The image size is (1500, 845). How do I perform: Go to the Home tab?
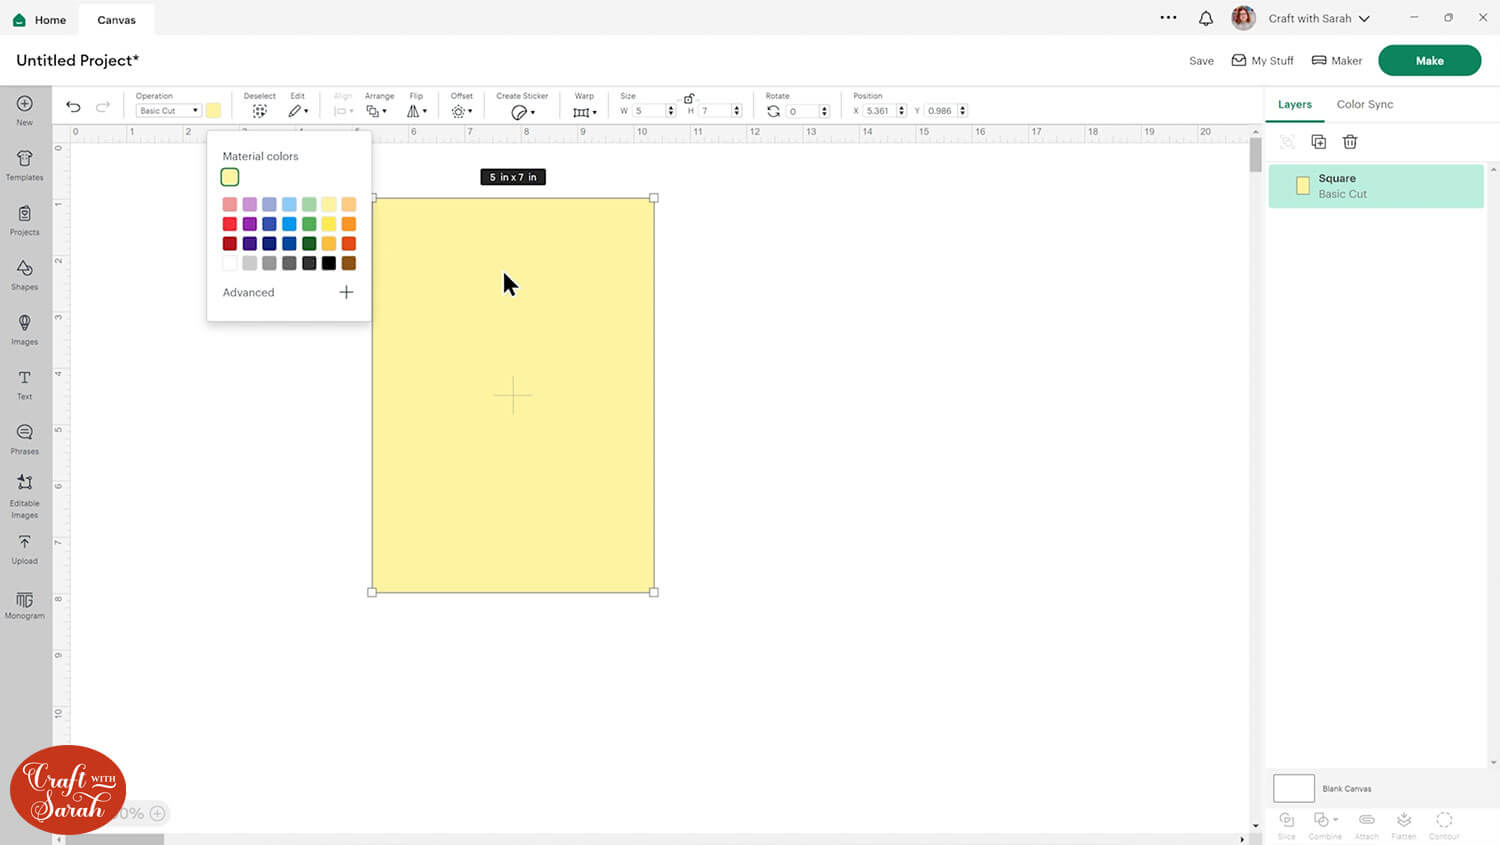click(40, 19)
